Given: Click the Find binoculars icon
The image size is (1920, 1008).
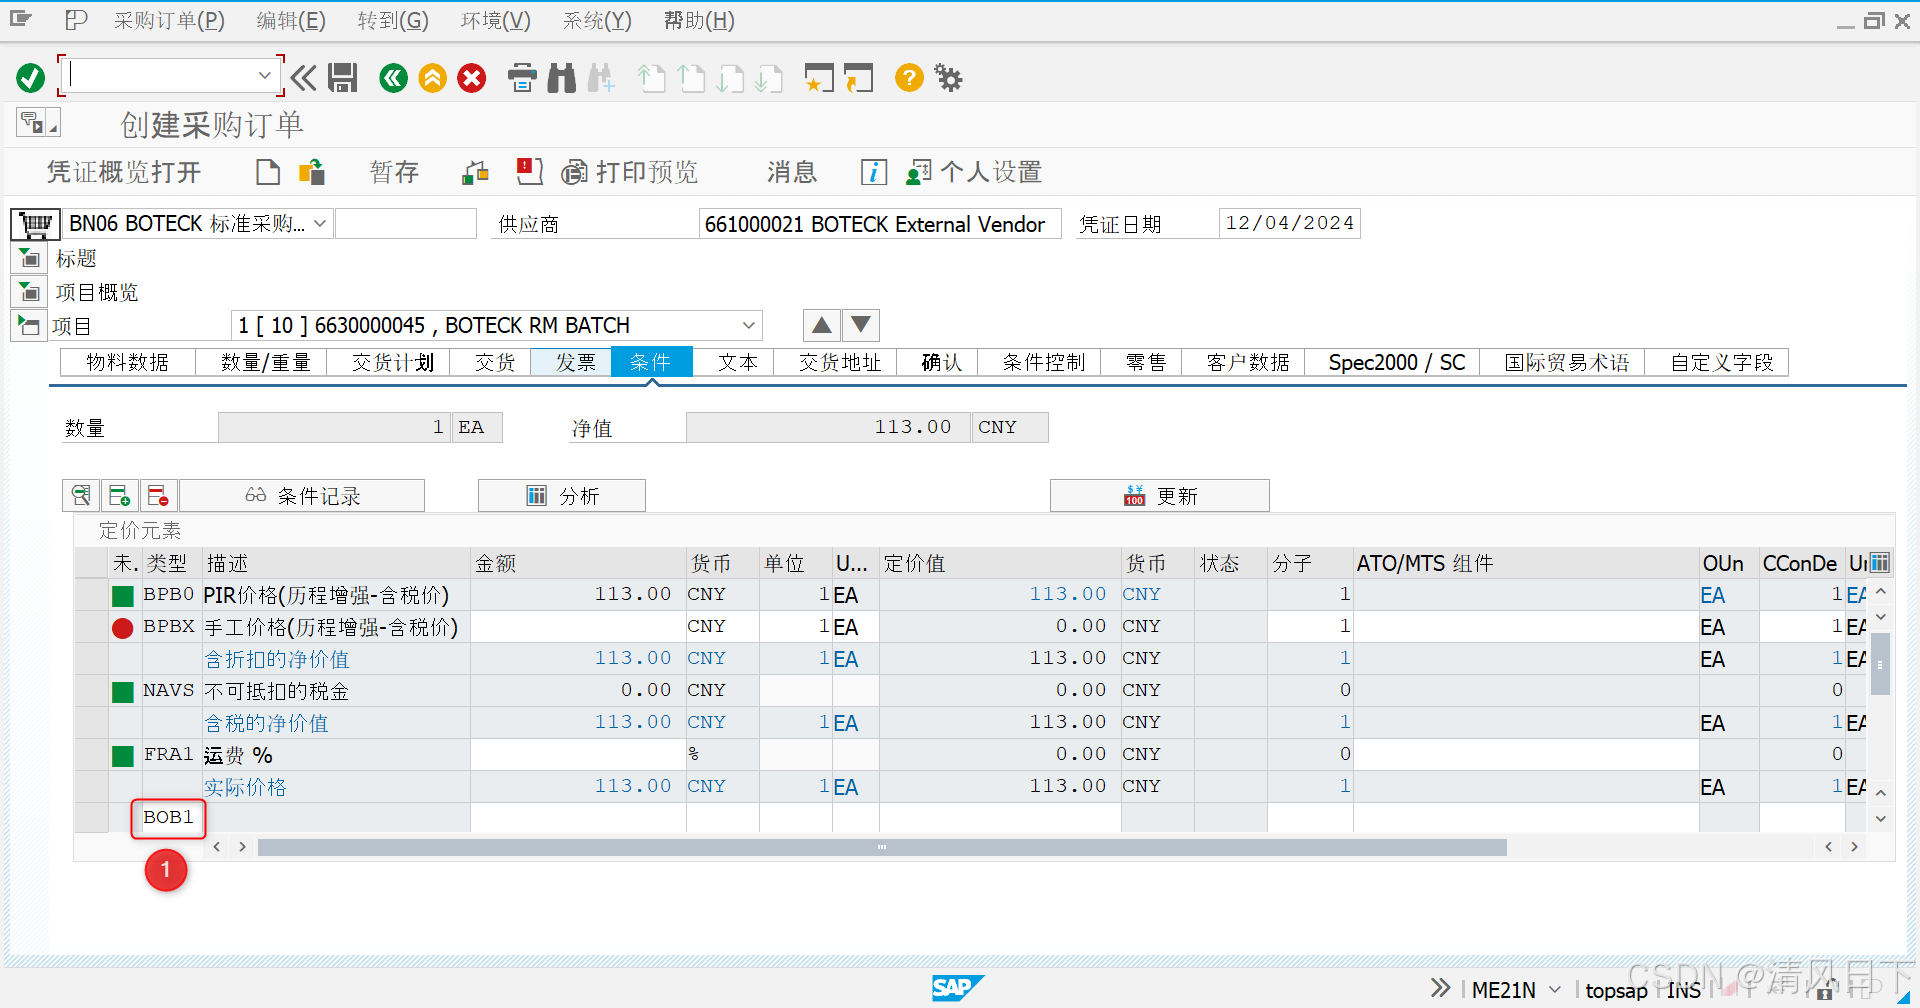Looking at the screenshot, I should click(x=562, y=78).
